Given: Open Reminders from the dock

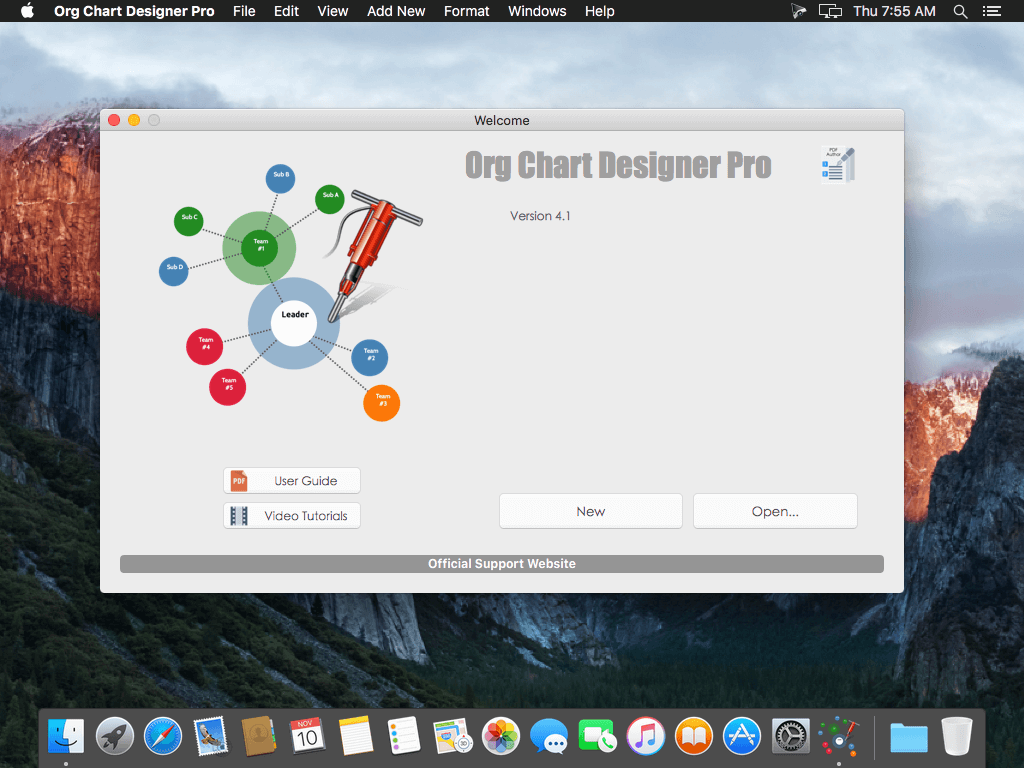Looking at the screenshot, I should (404, 735).
